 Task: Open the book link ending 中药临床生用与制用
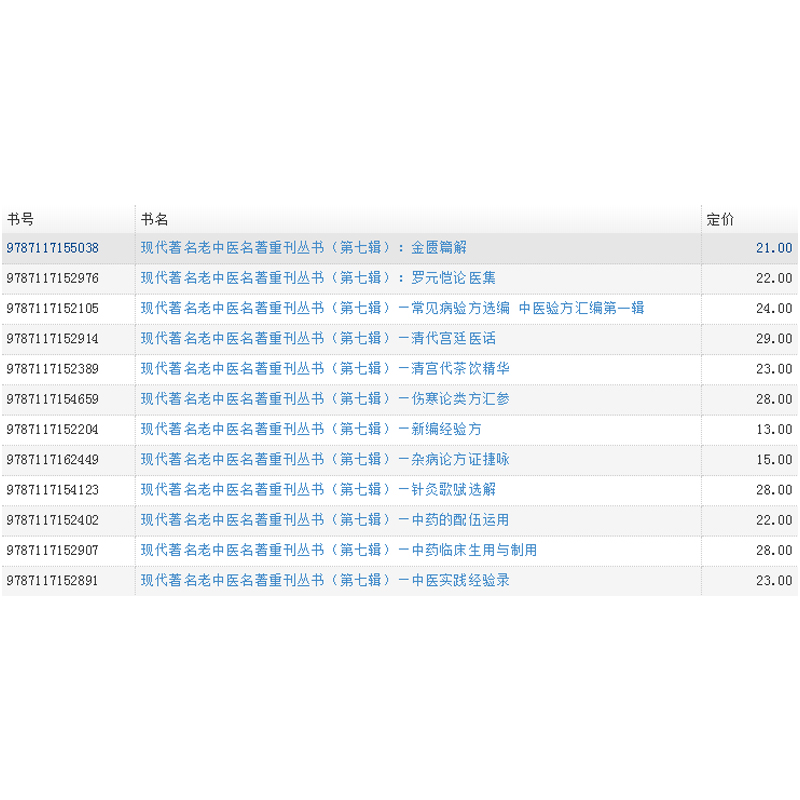(x=339, y=550)
